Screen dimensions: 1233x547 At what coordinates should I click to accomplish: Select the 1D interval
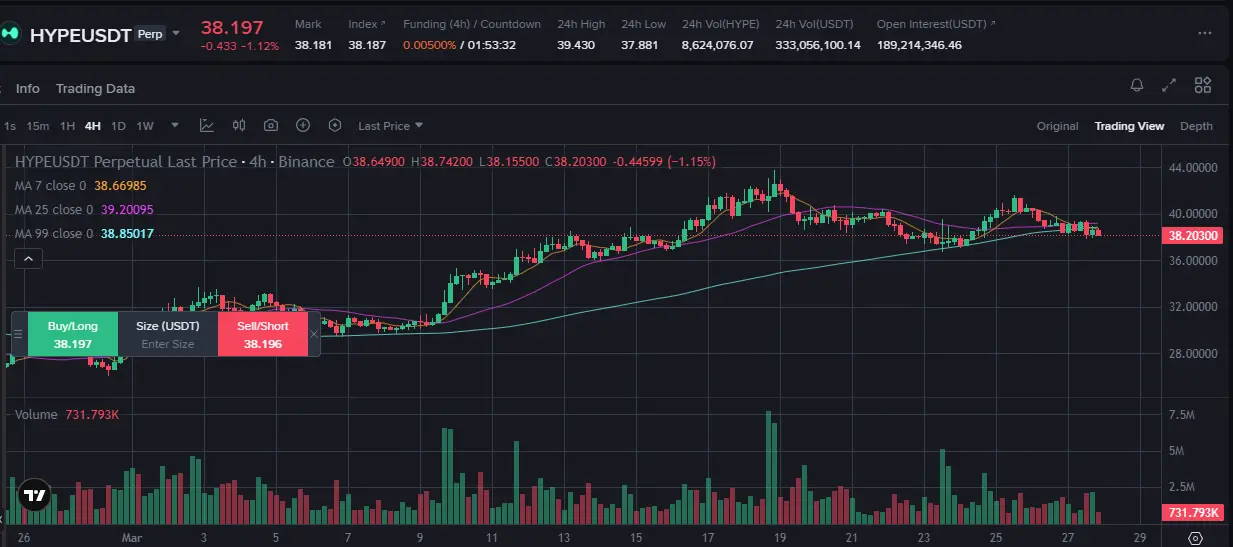click(118, 126)
